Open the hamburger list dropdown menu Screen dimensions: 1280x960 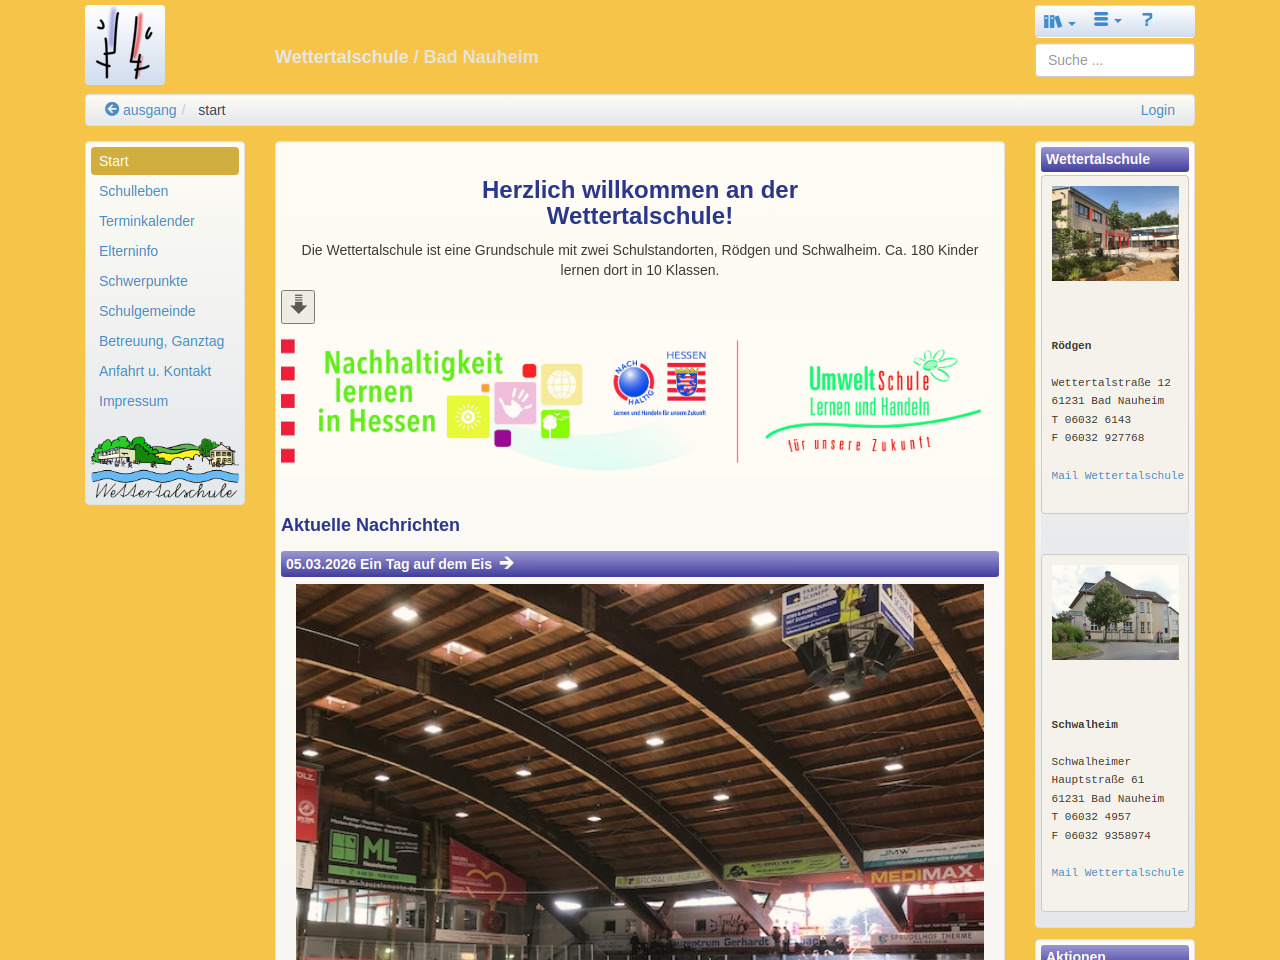click(1107, 20)
